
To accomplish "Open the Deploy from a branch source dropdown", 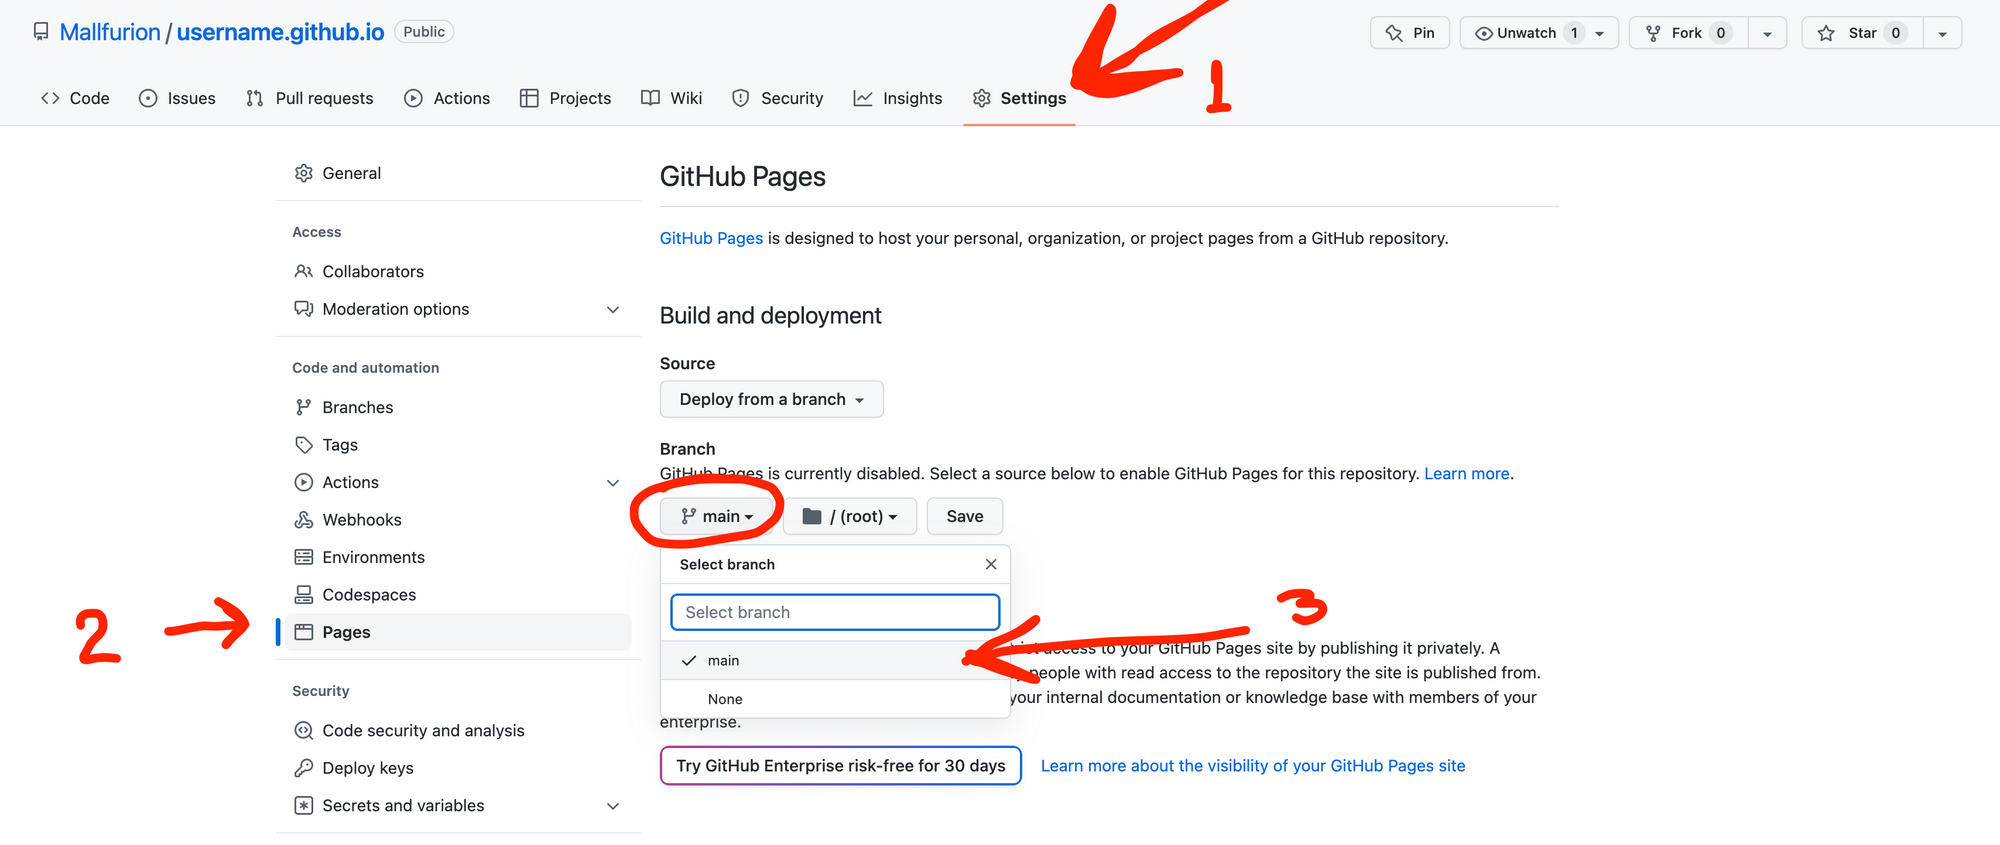I will tap(771, 399).
